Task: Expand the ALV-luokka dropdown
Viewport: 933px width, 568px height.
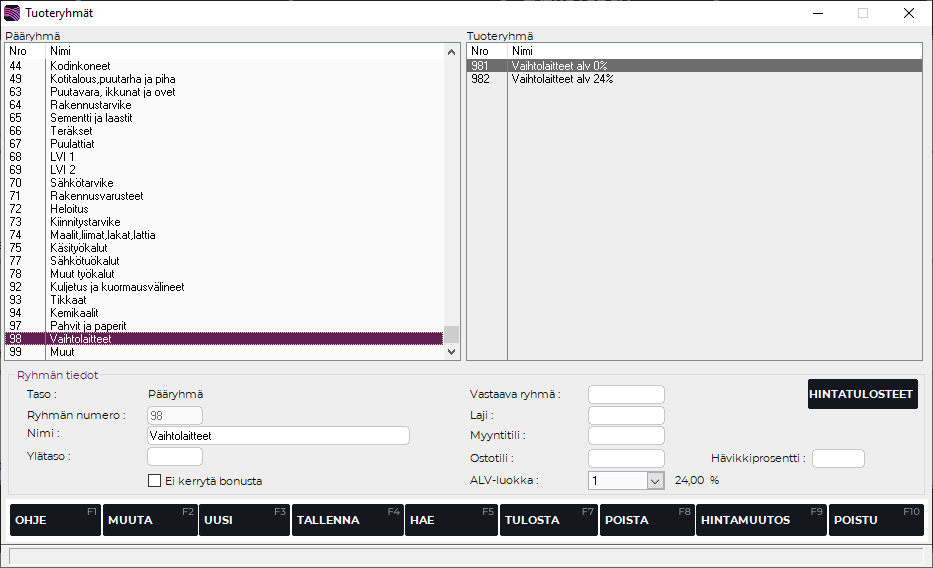Action: tap(655, 481)
